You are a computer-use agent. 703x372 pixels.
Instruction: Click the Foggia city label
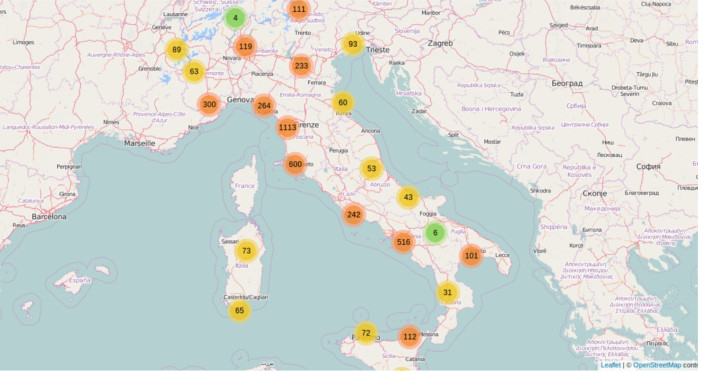pos(428,214)
